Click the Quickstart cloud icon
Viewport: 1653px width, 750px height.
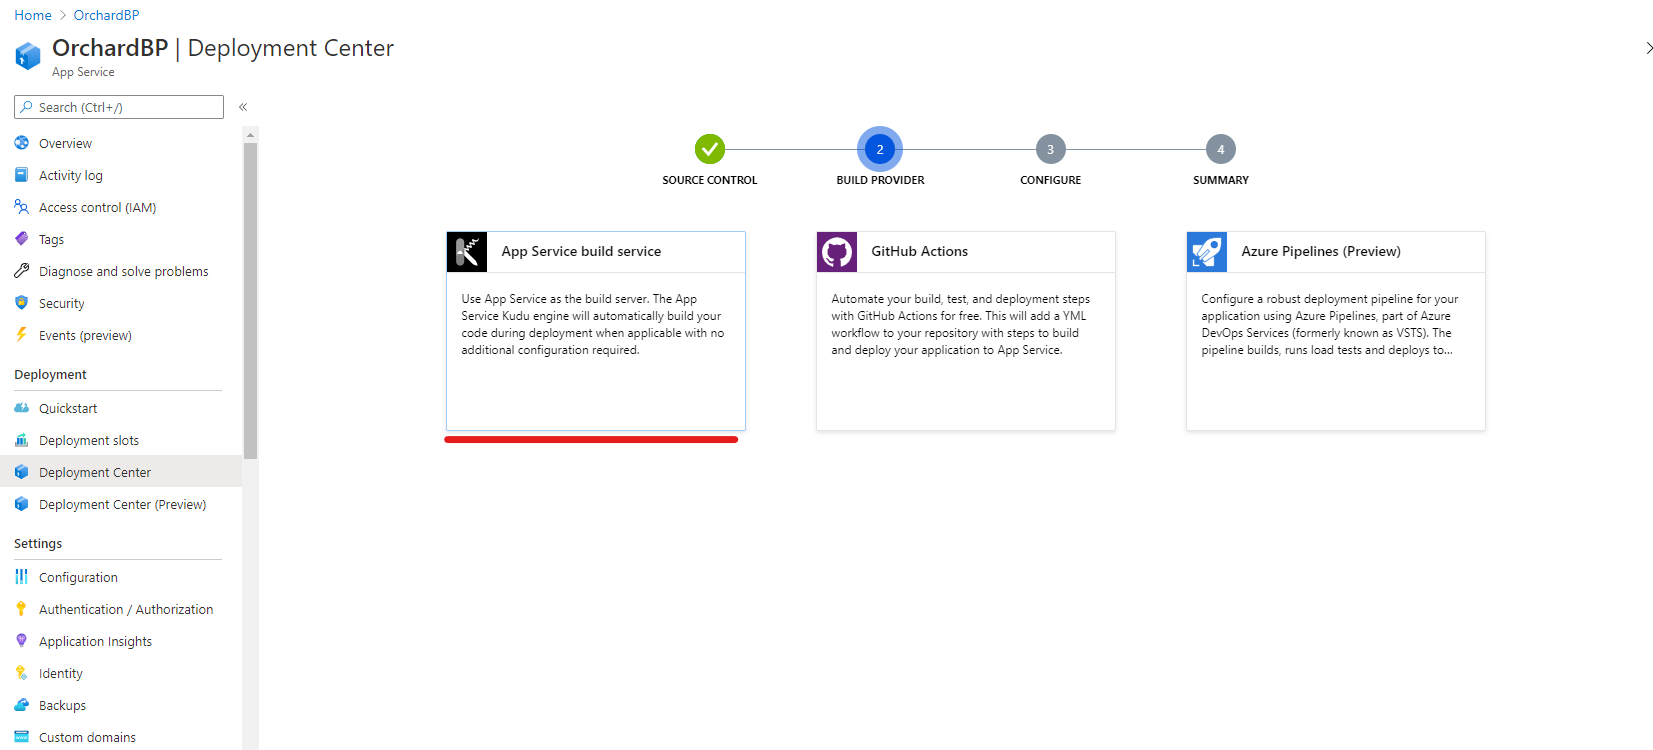(x=21, y=408)
